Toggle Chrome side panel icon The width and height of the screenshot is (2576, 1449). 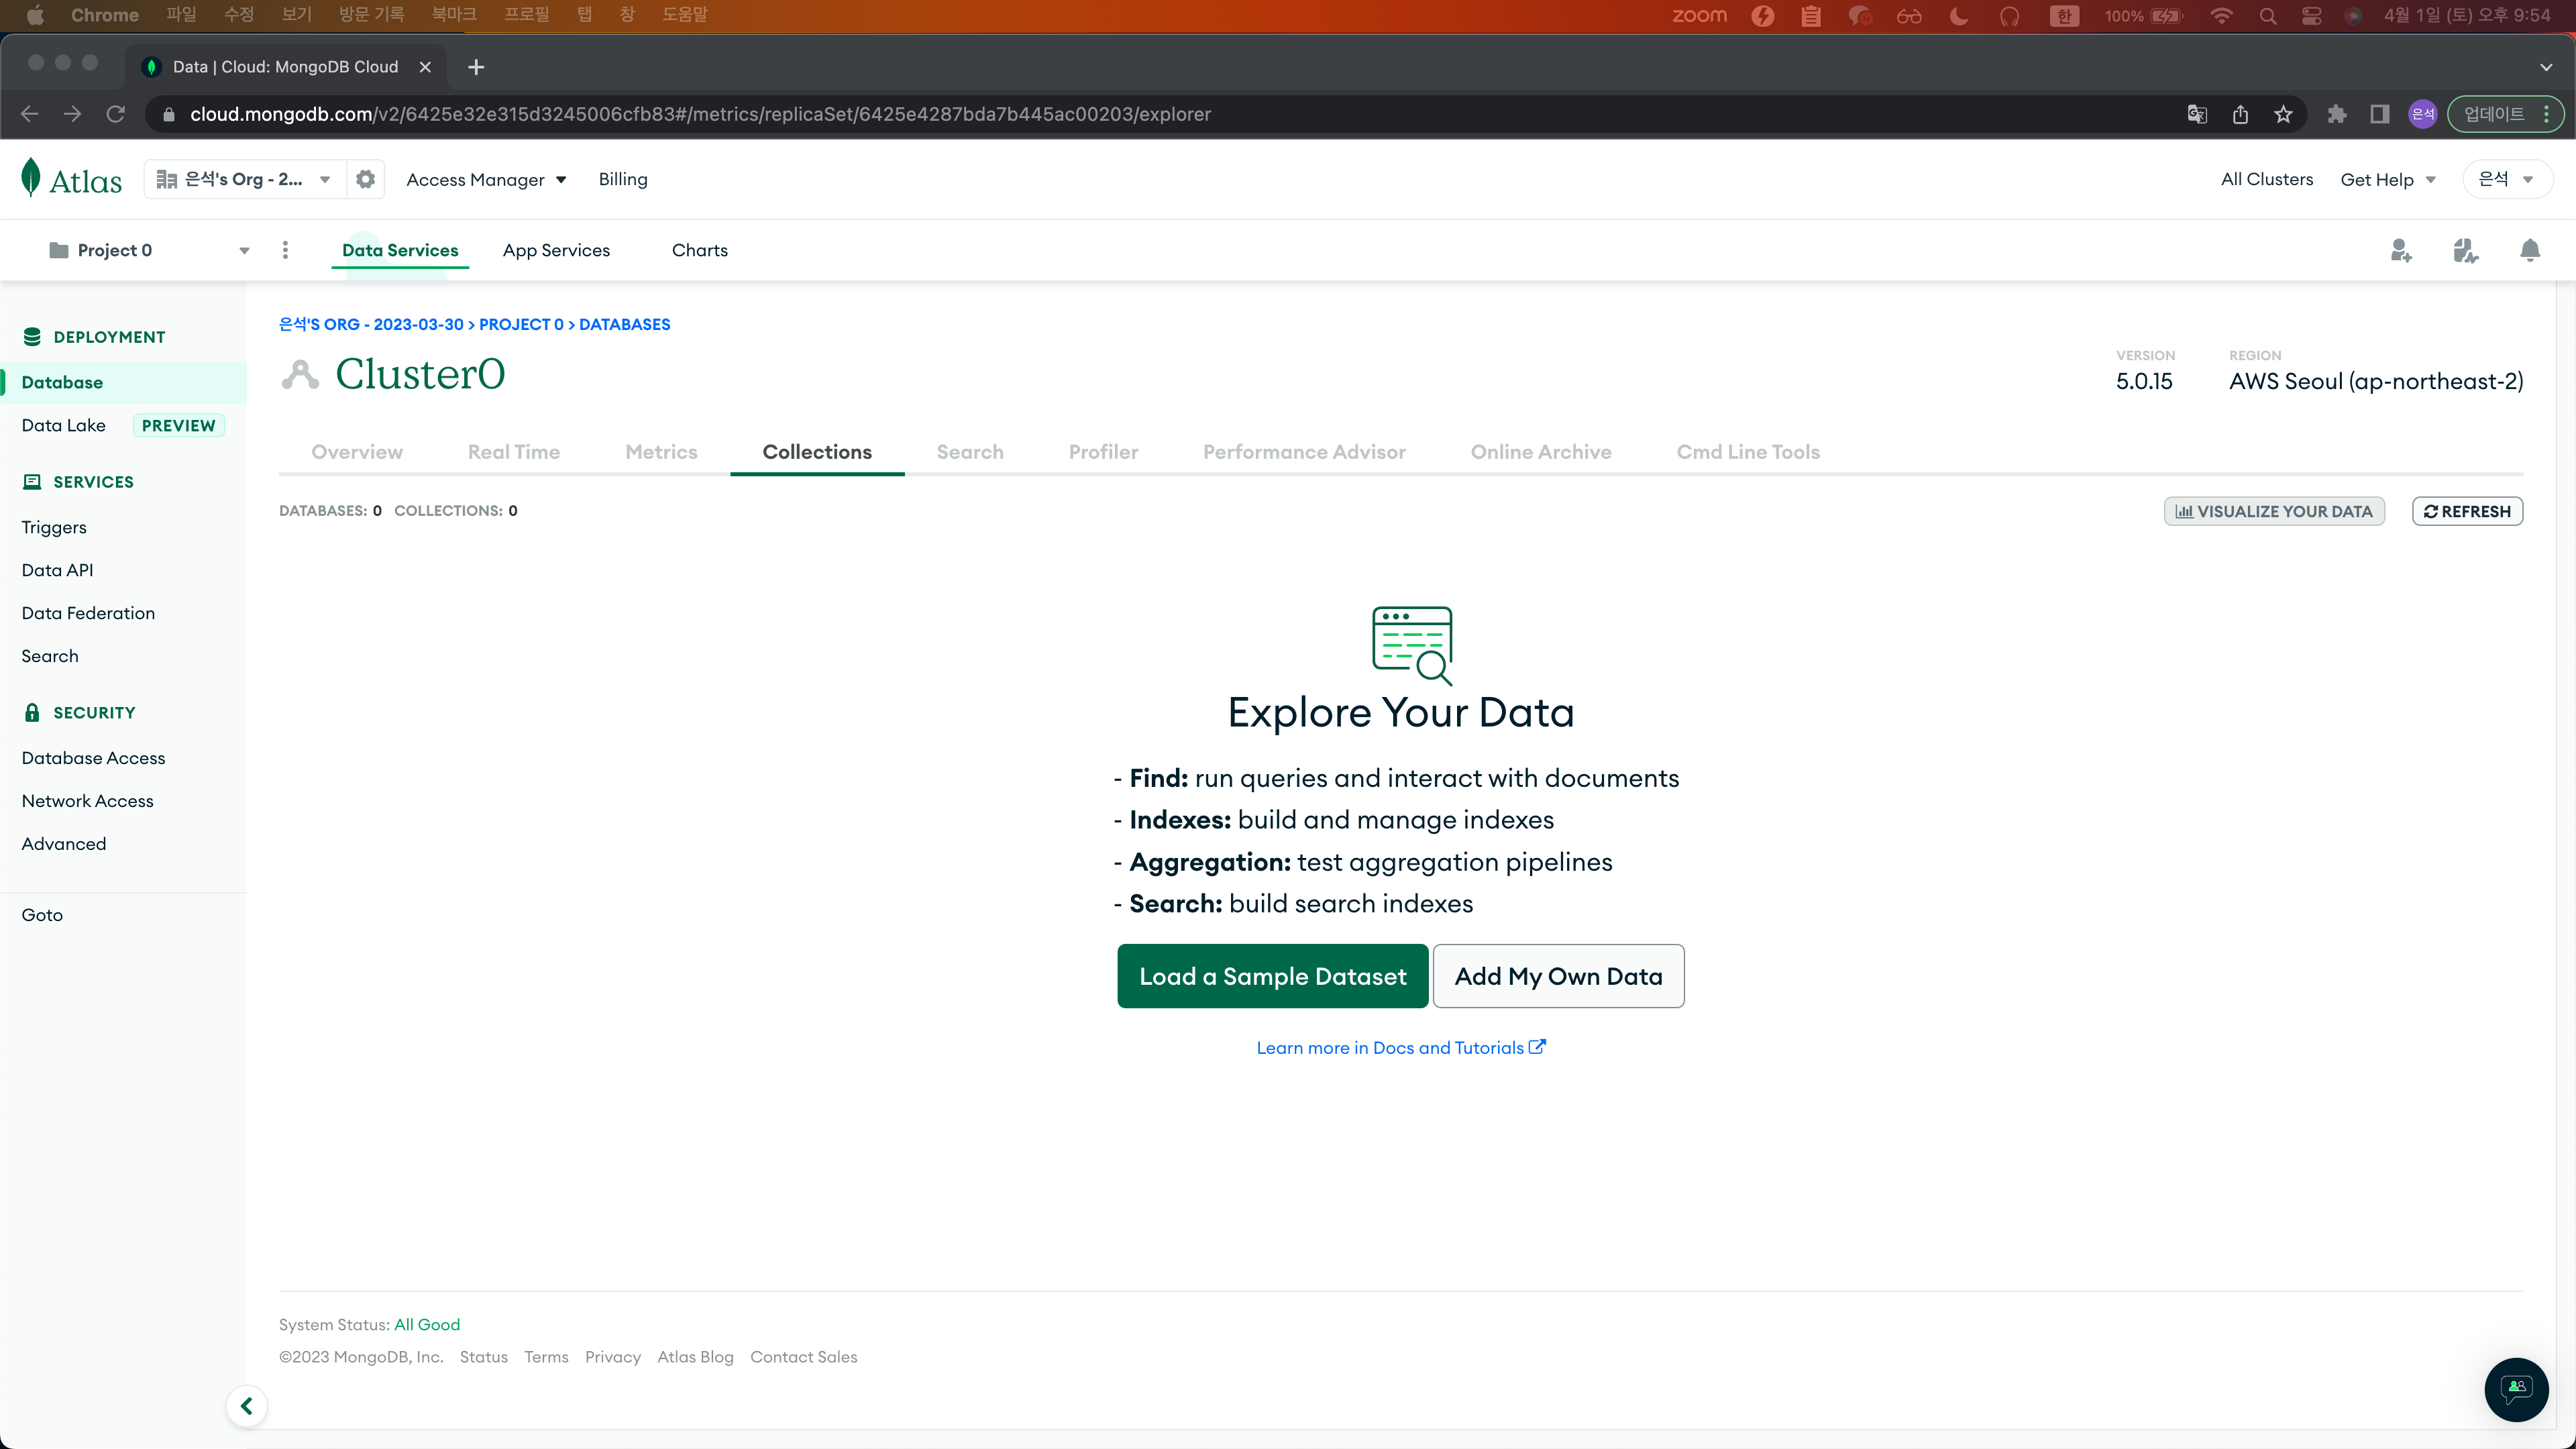[2380, 114]
